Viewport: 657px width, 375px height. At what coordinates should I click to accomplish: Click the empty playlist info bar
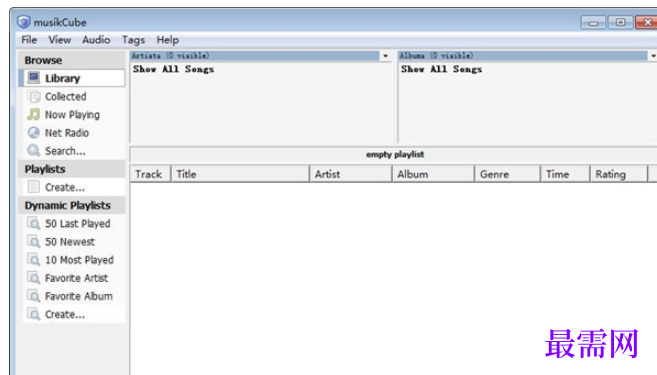(x=394, y=155)
